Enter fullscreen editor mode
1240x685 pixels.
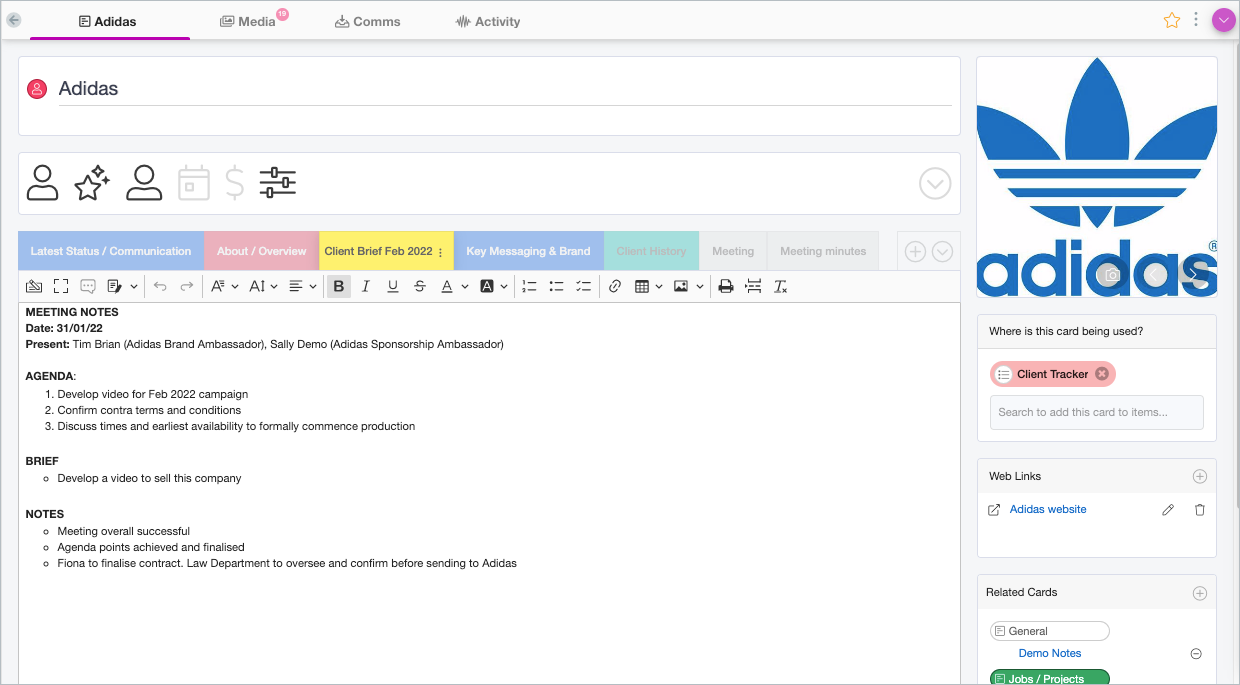click(61, 287)
